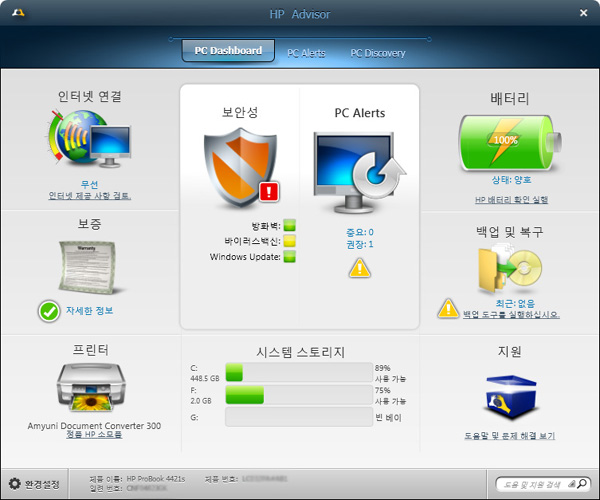This screenshot has height=500, width=600.
Task: Switch to PC Discovery tab
Action: click(378, 53)
